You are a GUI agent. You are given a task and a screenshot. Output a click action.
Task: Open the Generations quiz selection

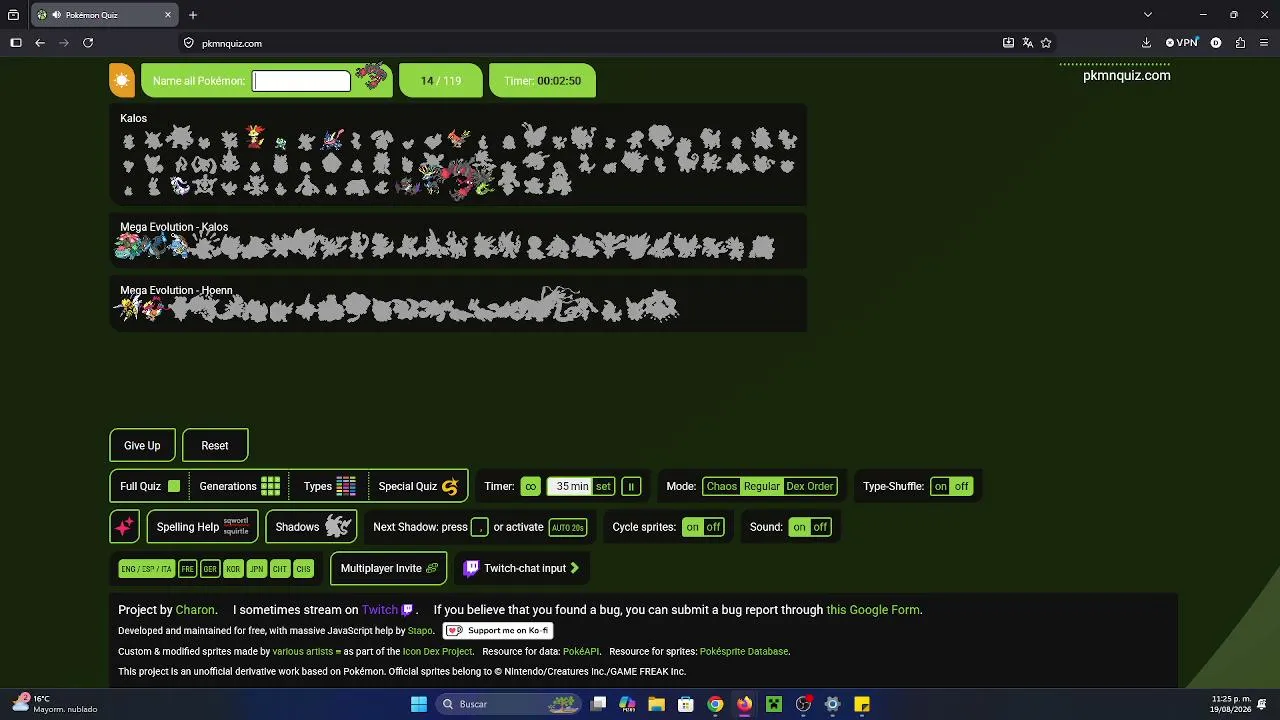pos(240,487)
